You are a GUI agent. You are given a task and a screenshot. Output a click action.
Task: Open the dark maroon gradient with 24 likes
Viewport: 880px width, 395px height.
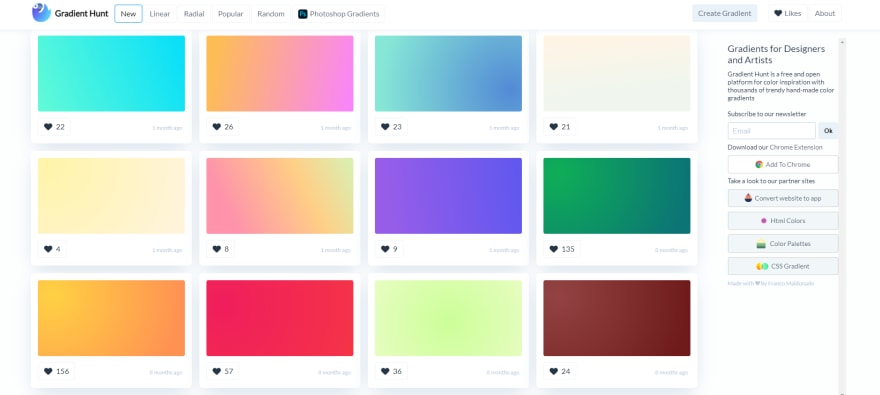(x=617, y=318)
